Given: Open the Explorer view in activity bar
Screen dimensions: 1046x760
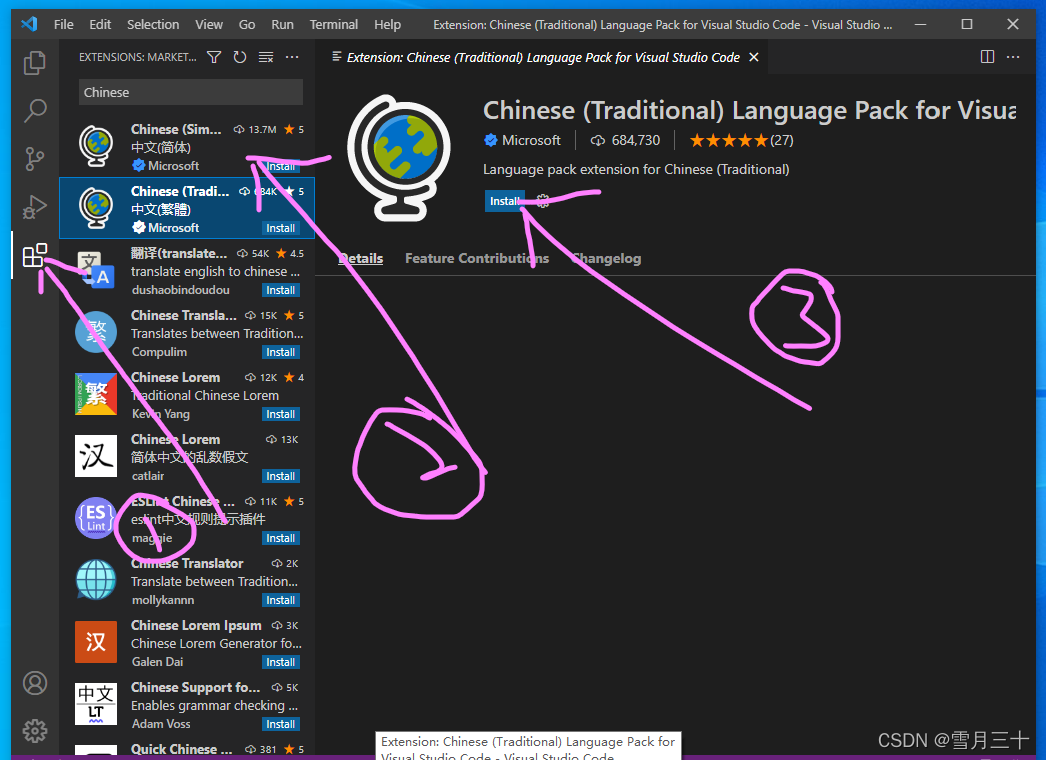Looking at the screenshot, I should click(35, 63).
